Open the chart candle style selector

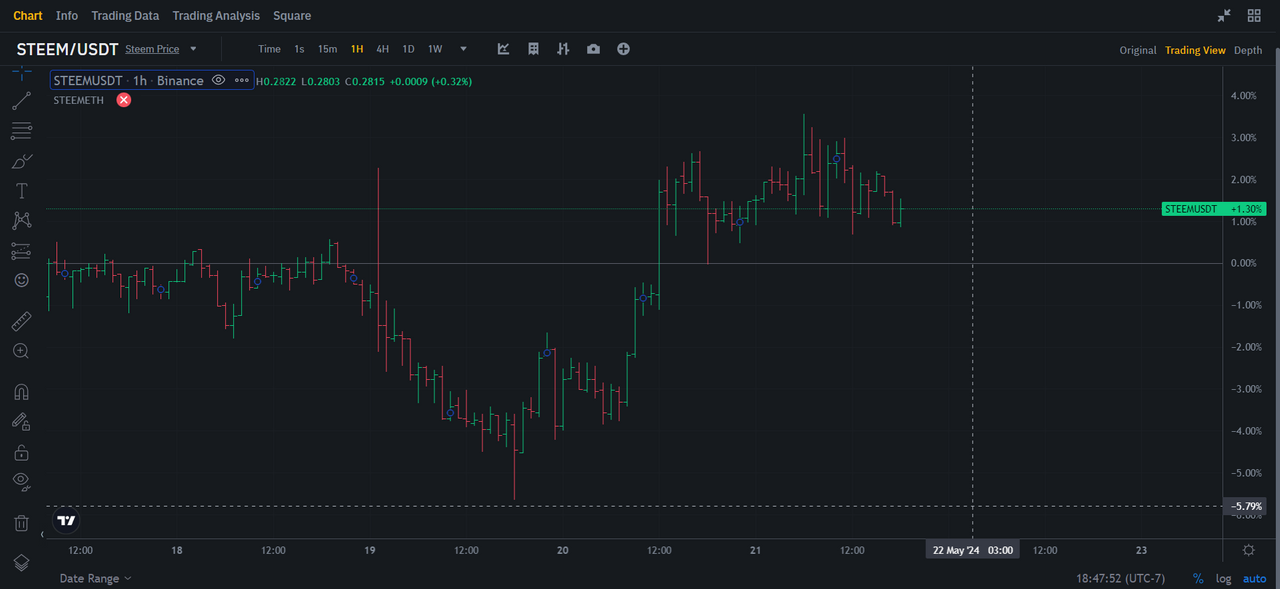pyautogui.click(x=564, y=49)
